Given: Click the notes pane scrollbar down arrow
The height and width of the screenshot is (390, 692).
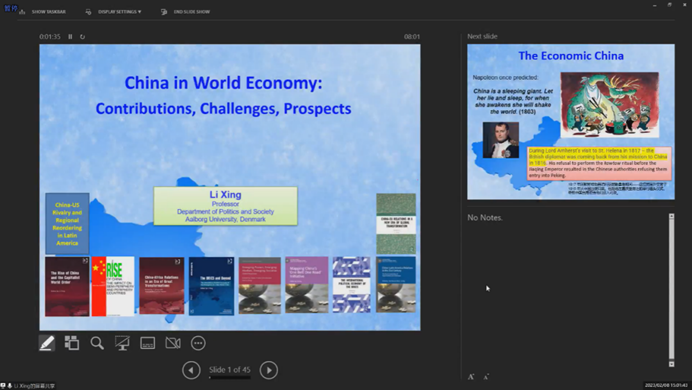Looking at the screenshot, I should pyautogui.click(x=671, y=364).
